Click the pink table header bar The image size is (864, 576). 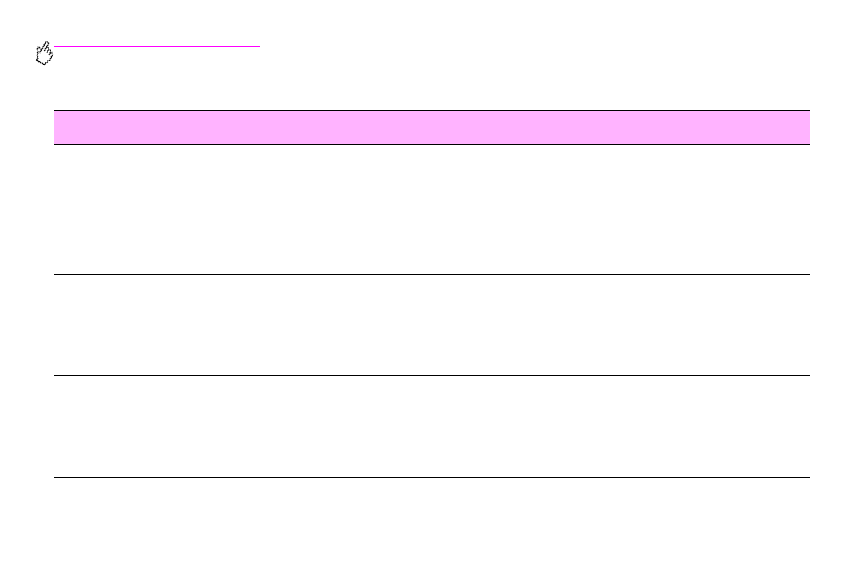tap(431, 127)
